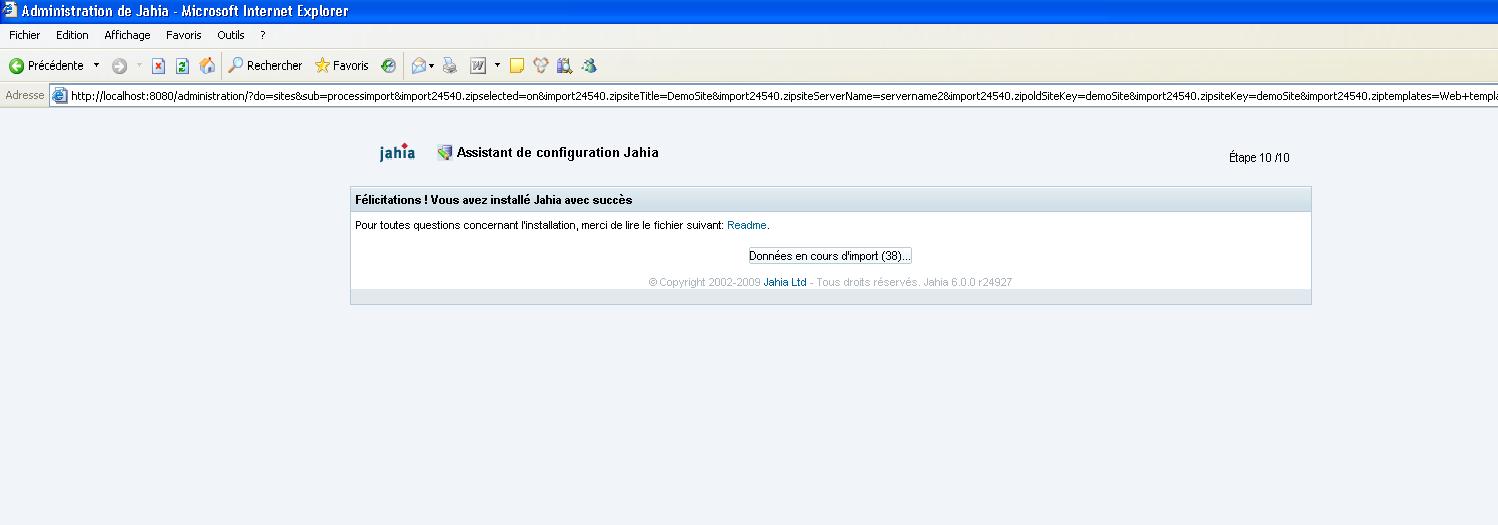The image size is (1498, 525).
Task: Open the Edition menu
Action: (72, 35)
